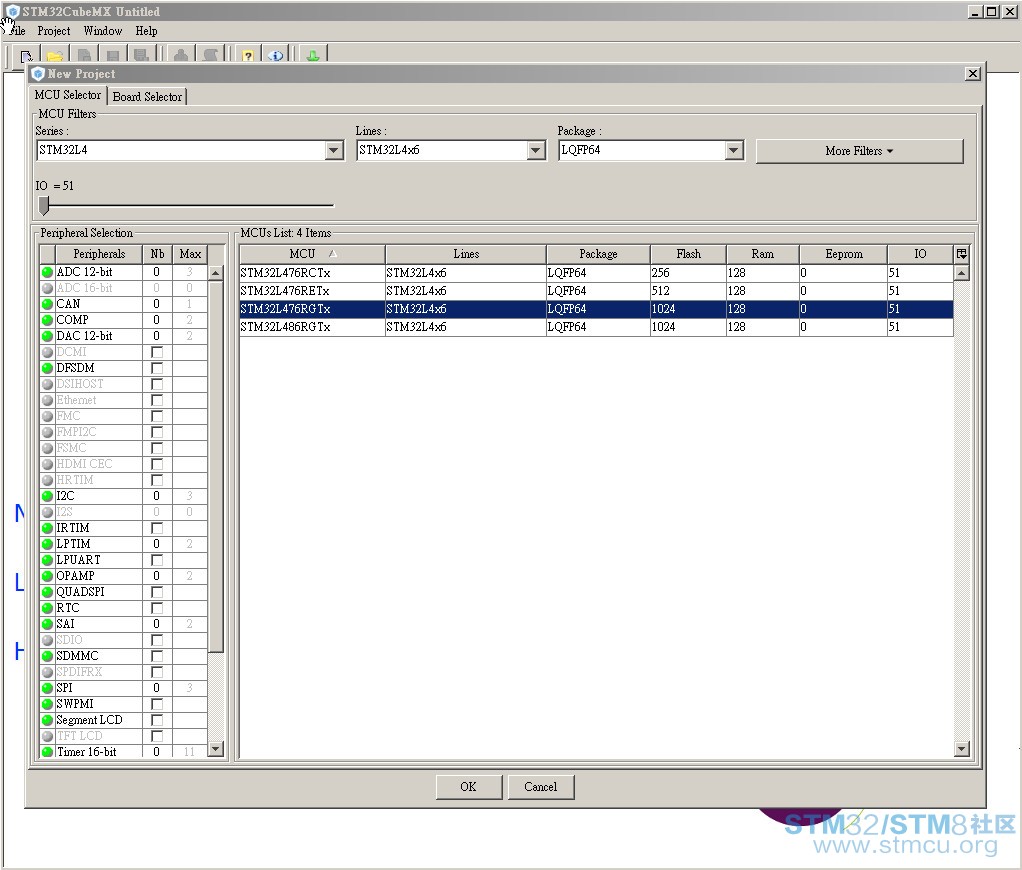Viewport: 1022px width, 870px height.
Task: Confirm selection with the OK button
Action: click(x=468, y=787)
